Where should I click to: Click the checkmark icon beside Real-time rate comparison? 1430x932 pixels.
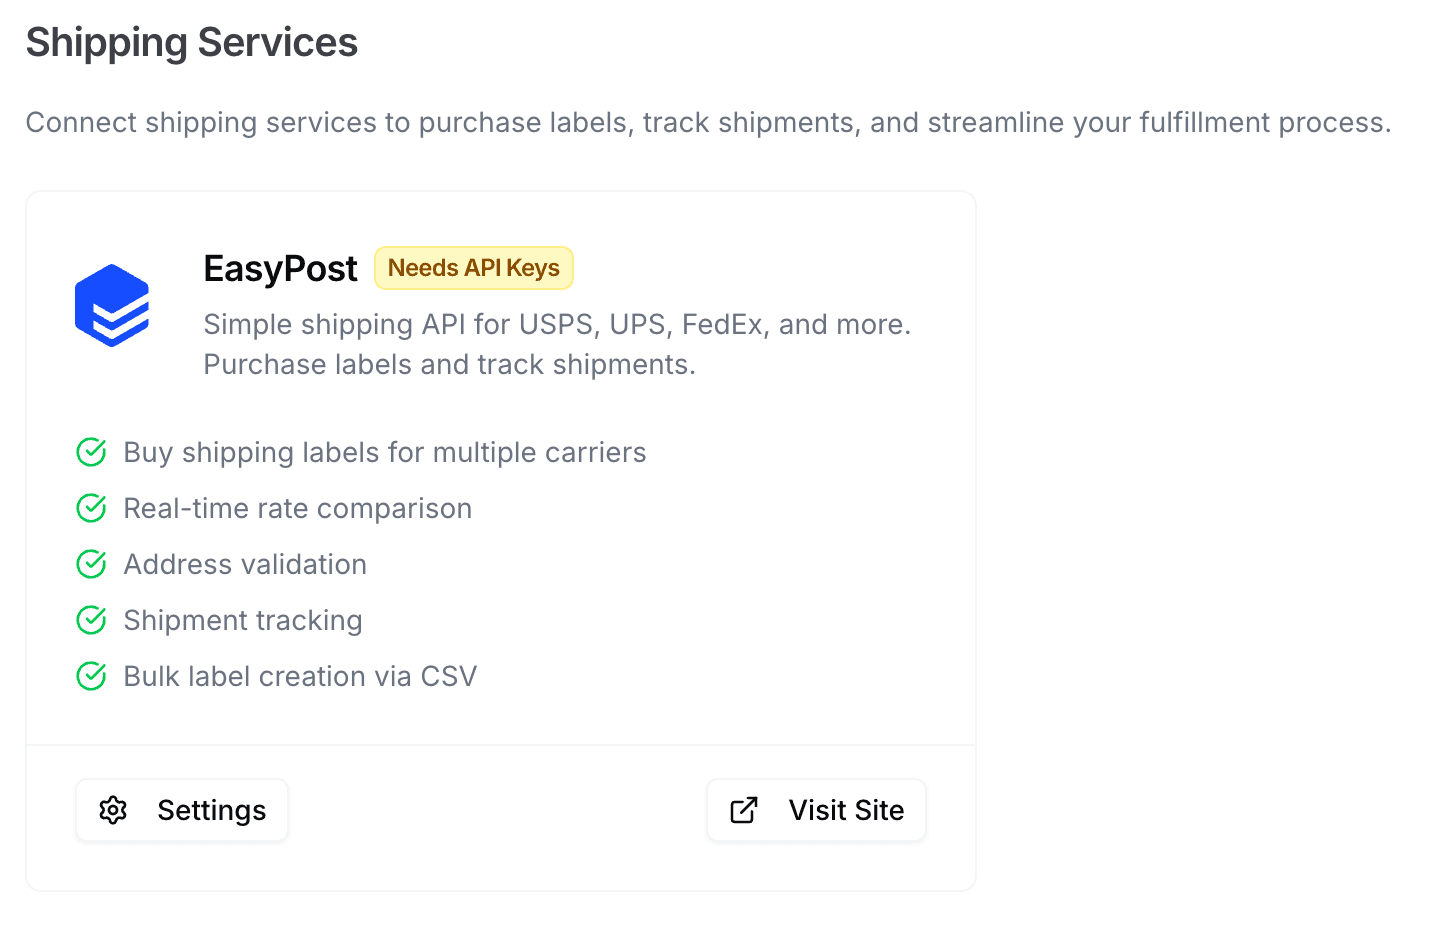coord(91,508)
